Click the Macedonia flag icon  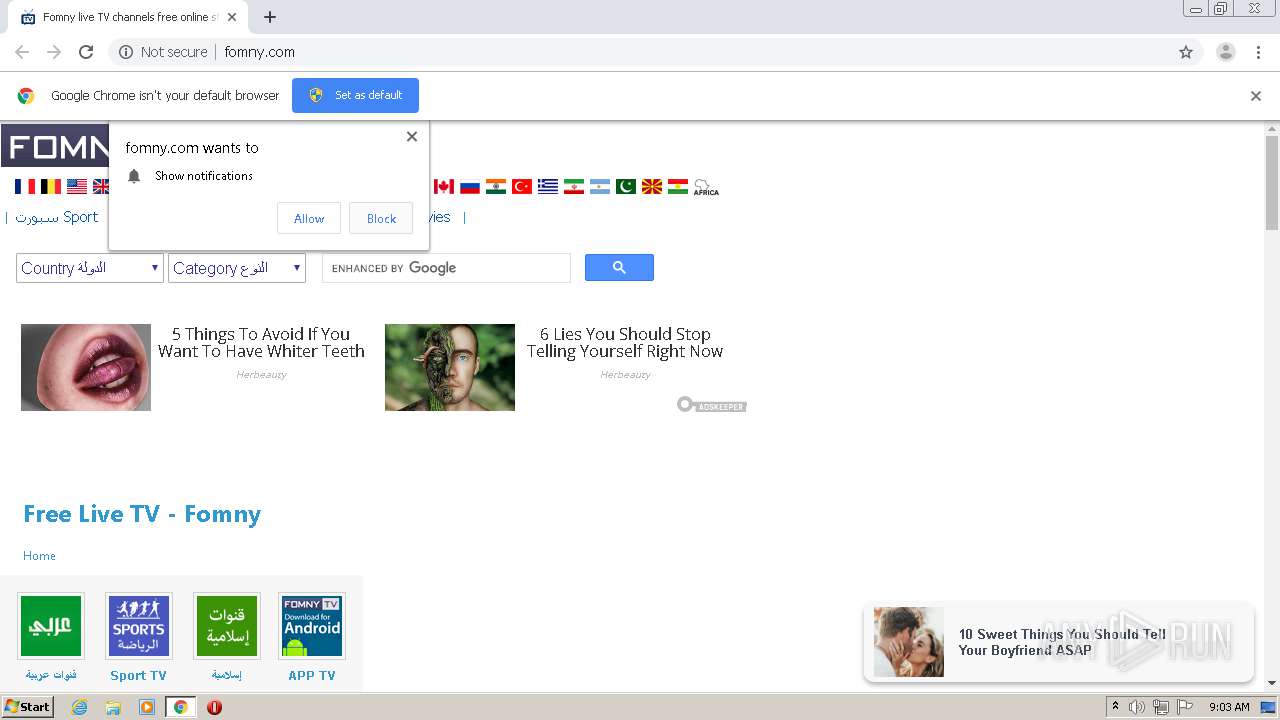tap(652, 186)
